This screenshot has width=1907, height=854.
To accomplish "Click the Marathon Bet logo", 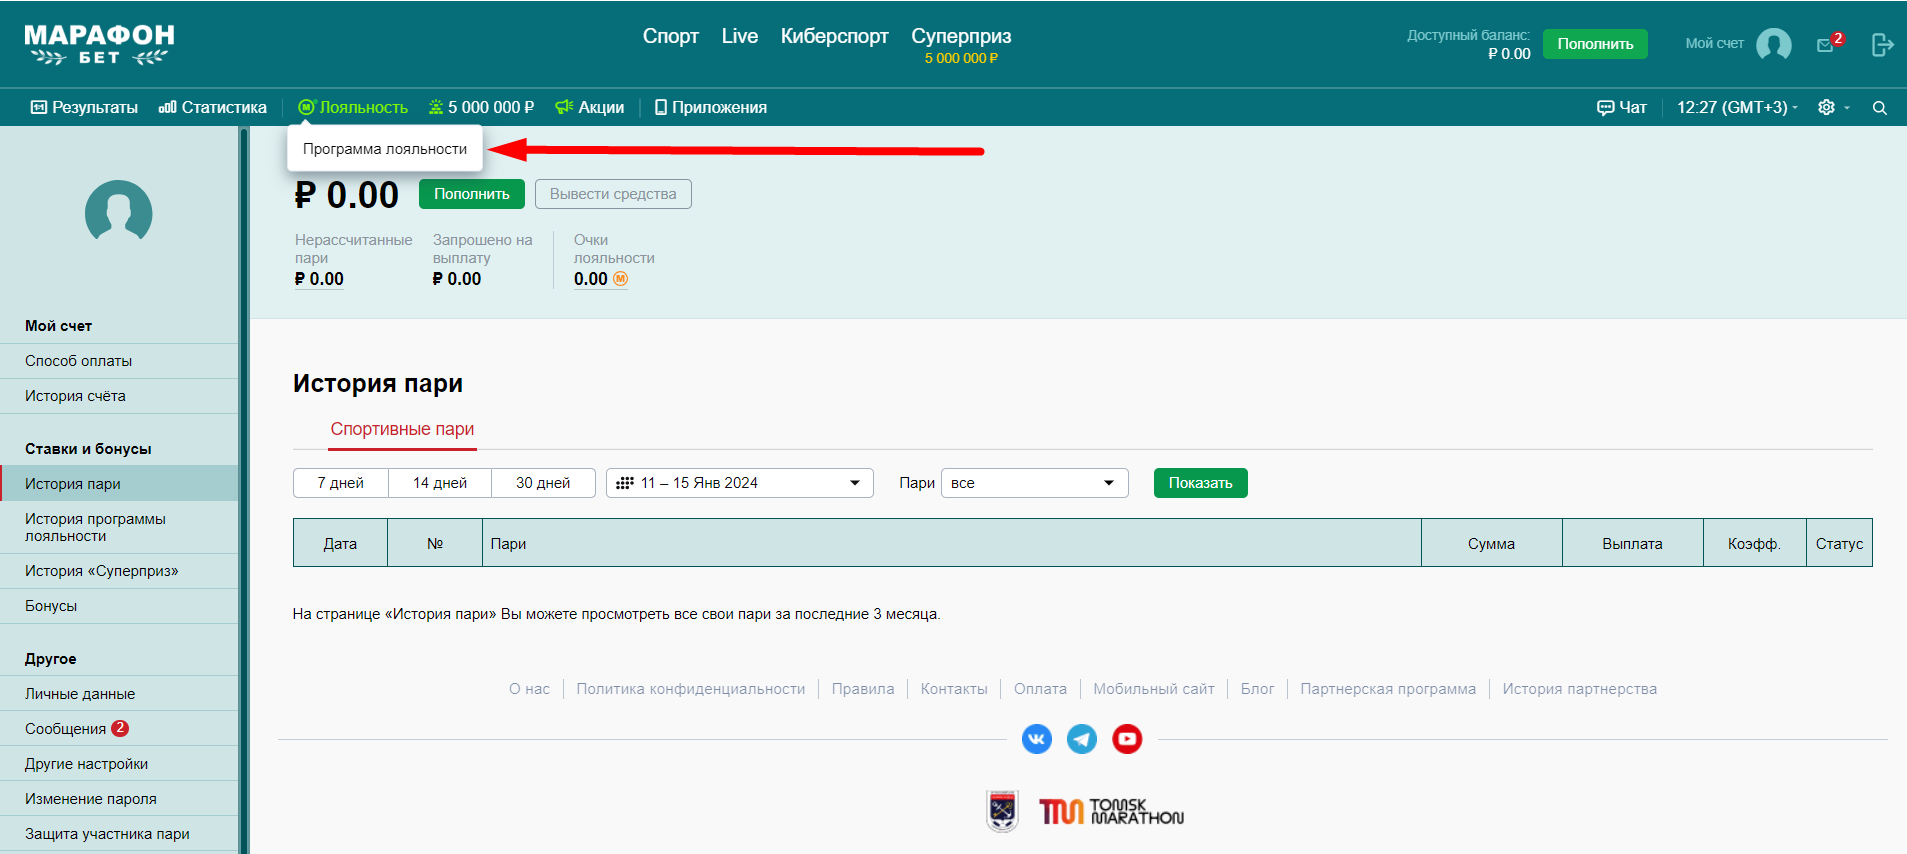I will coord(99,45).
